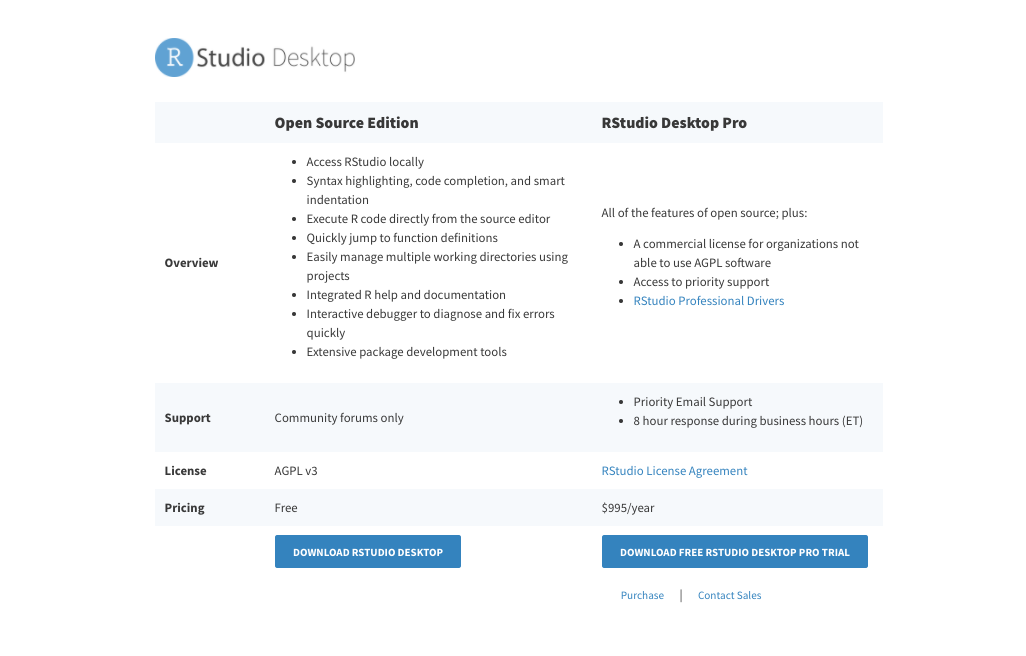Image resolution: width=1026 pixels, height=656 pixels.
Task: Click the License row label
Action: tap(185, 471)
